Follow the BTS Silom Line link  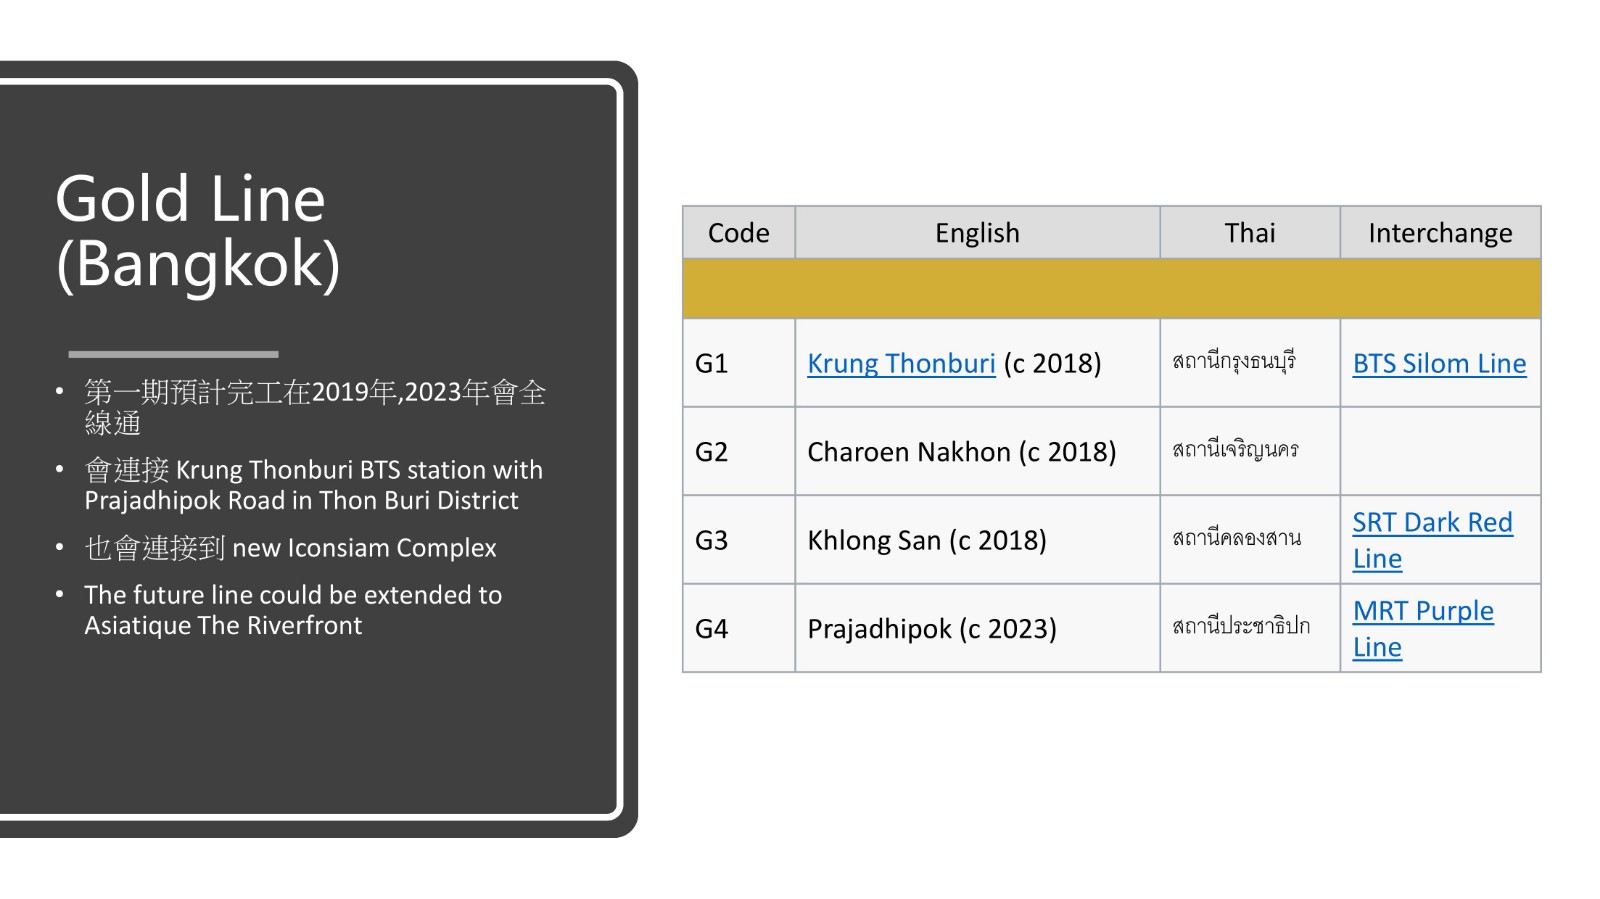(1439, 363)
